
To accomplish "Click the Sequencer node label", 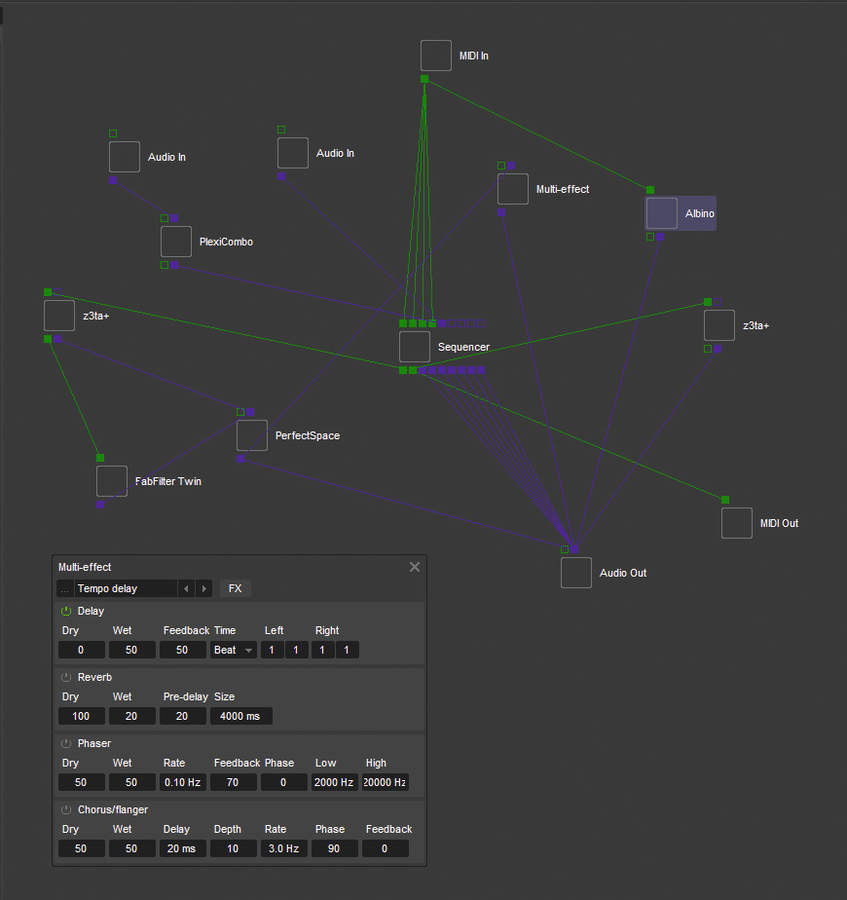I will click(464, 347).
